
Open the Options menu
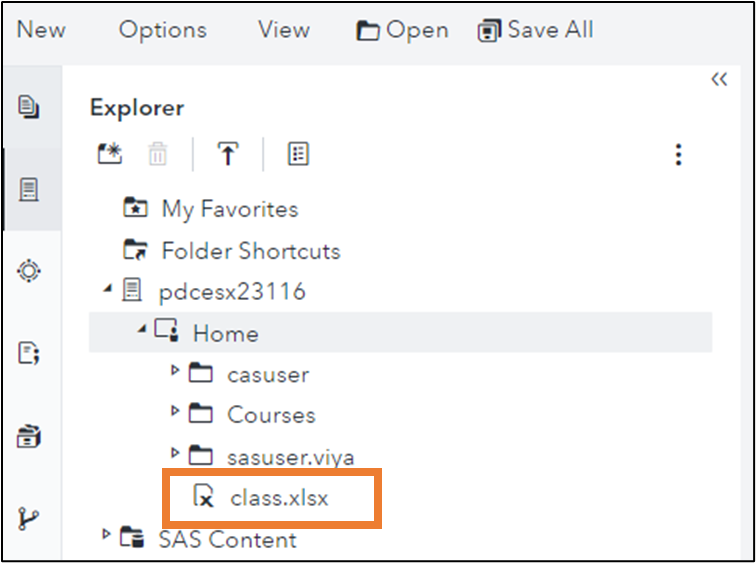[x=162, y=29]
